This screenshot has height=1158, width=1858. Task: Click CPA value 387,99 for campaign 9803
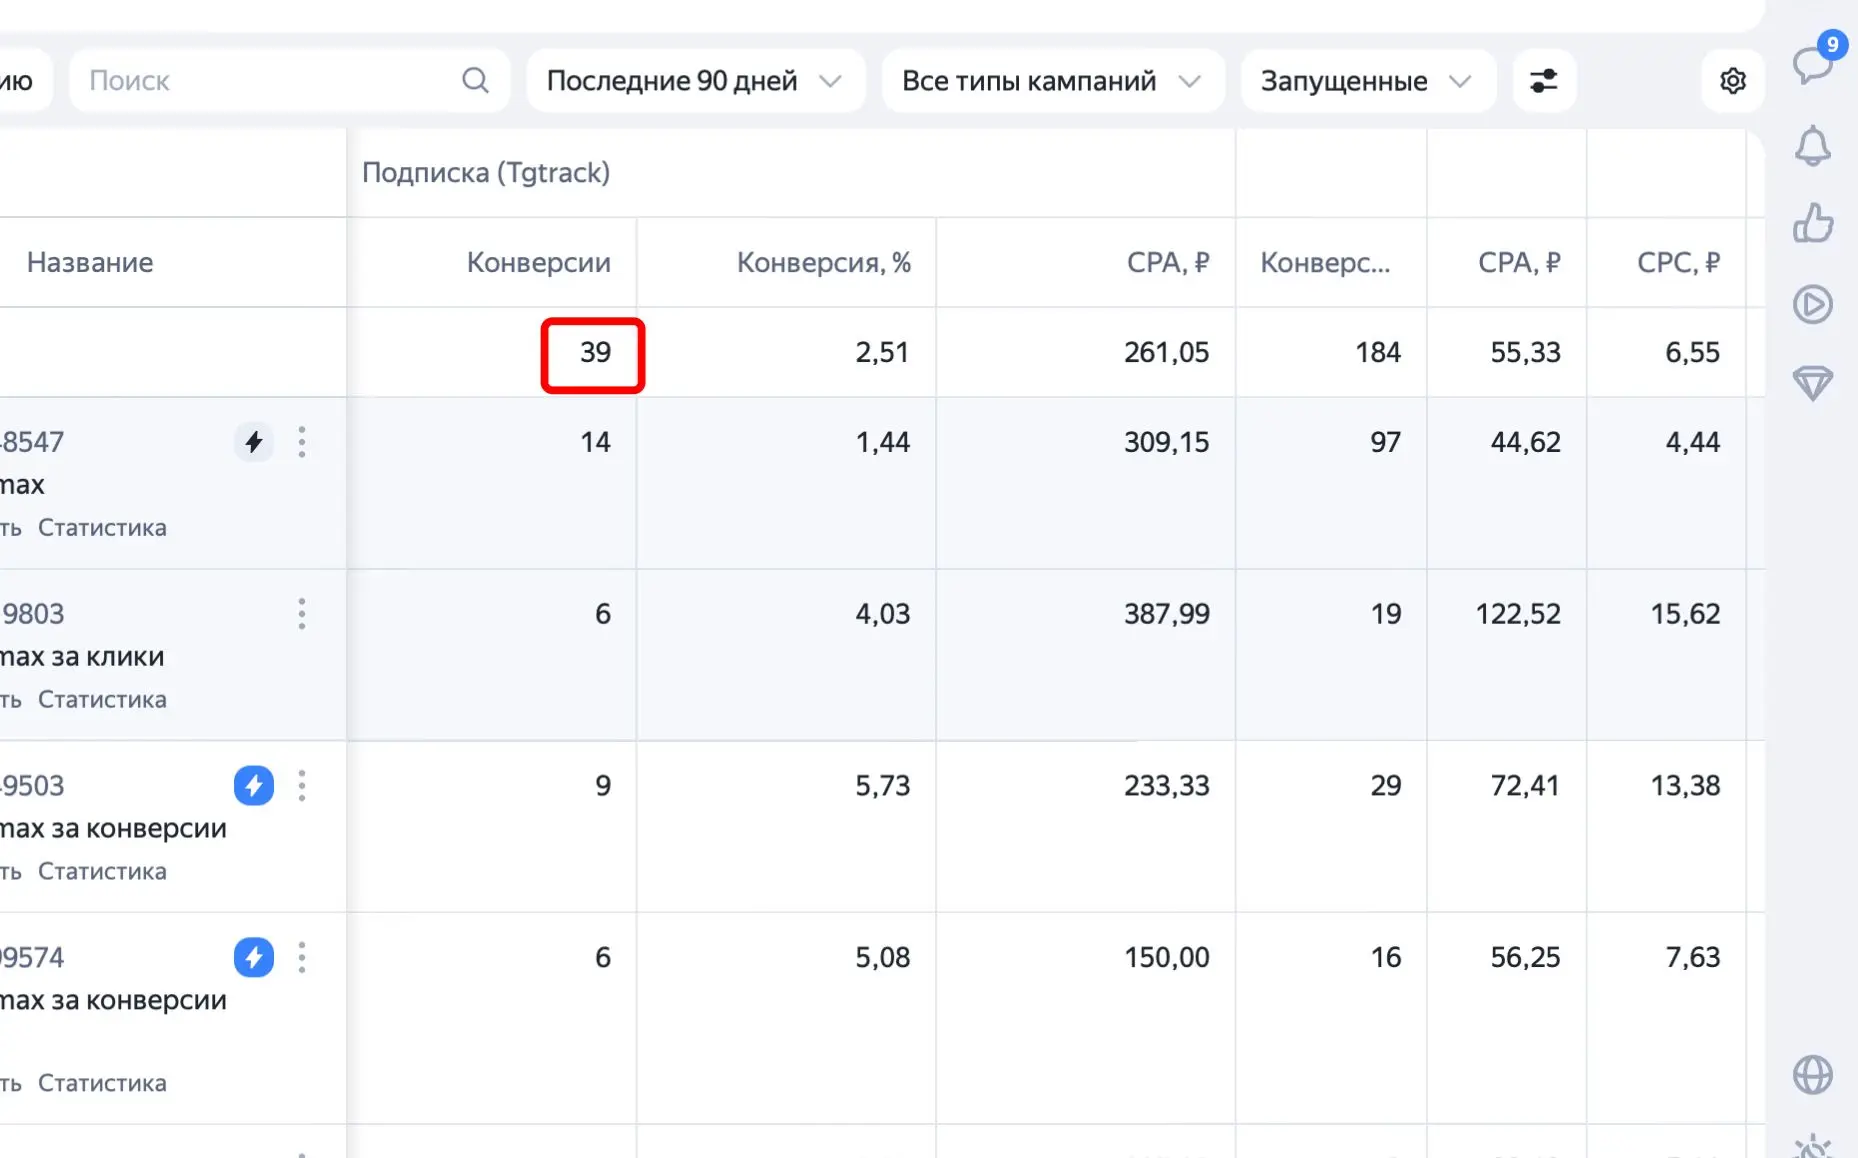[1166, 614]
